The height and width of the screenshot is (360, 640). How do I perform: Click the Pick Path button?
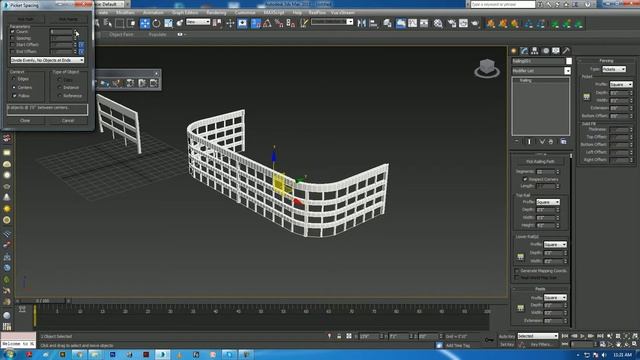(25, 19)
